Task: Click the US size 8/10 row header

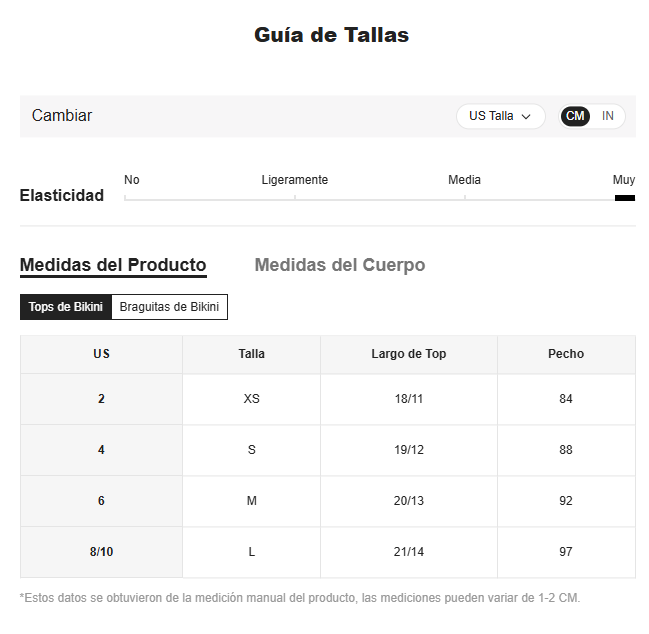Action: [x=101, y=552]
